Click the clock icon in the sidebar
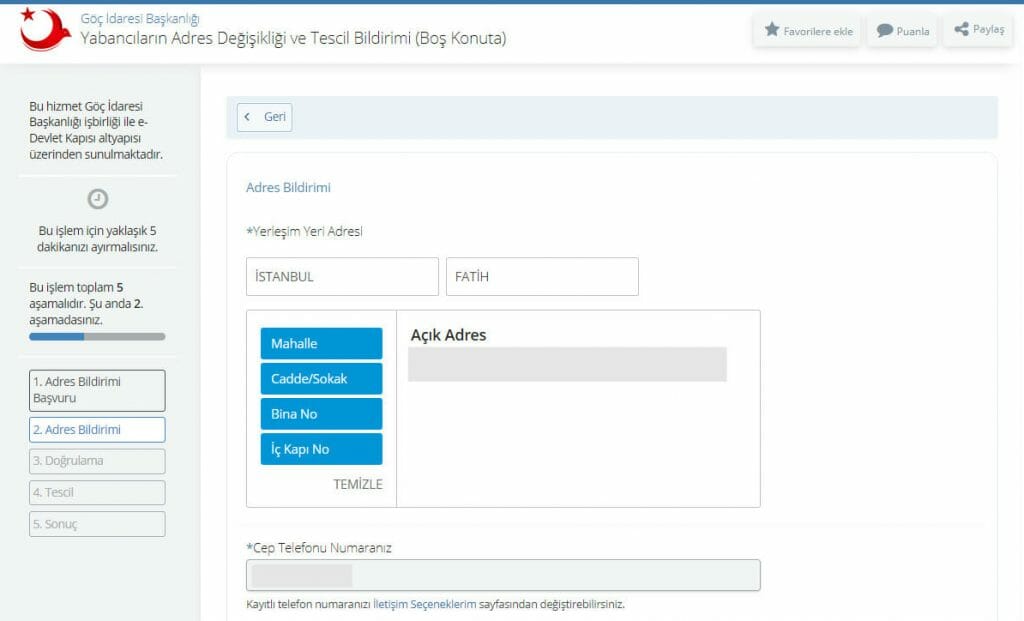The image size is (1024, 621). [98, 198]
